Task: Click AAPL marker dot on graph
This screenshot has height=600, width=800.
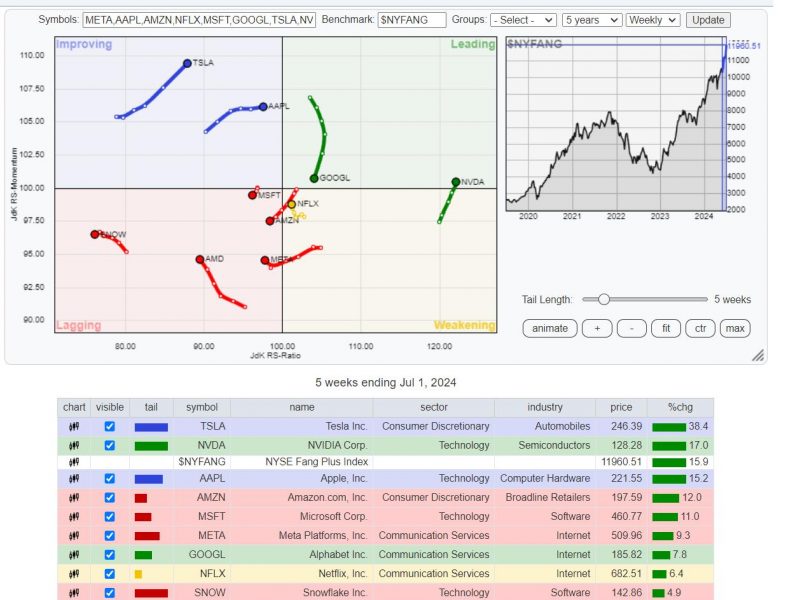Action: (263, 107)
